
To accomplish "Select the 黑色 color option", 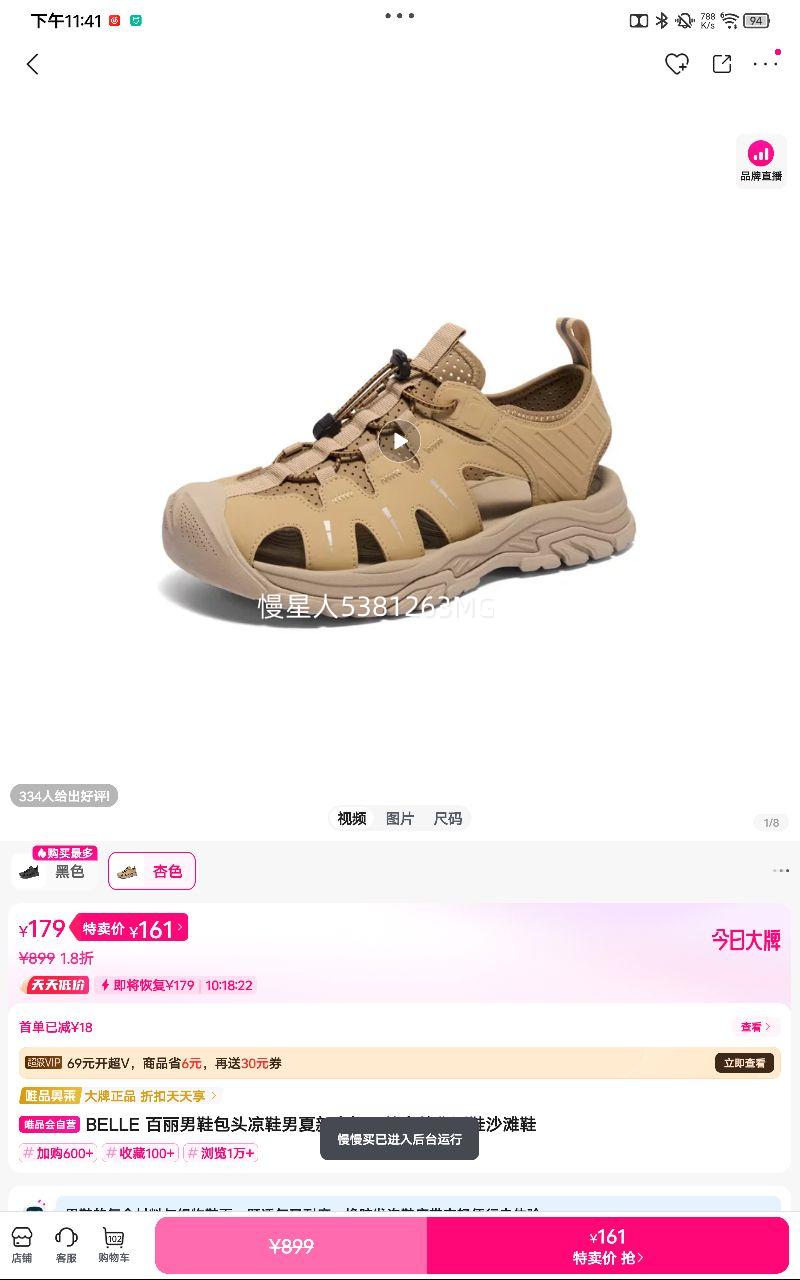I will [52, 871].
